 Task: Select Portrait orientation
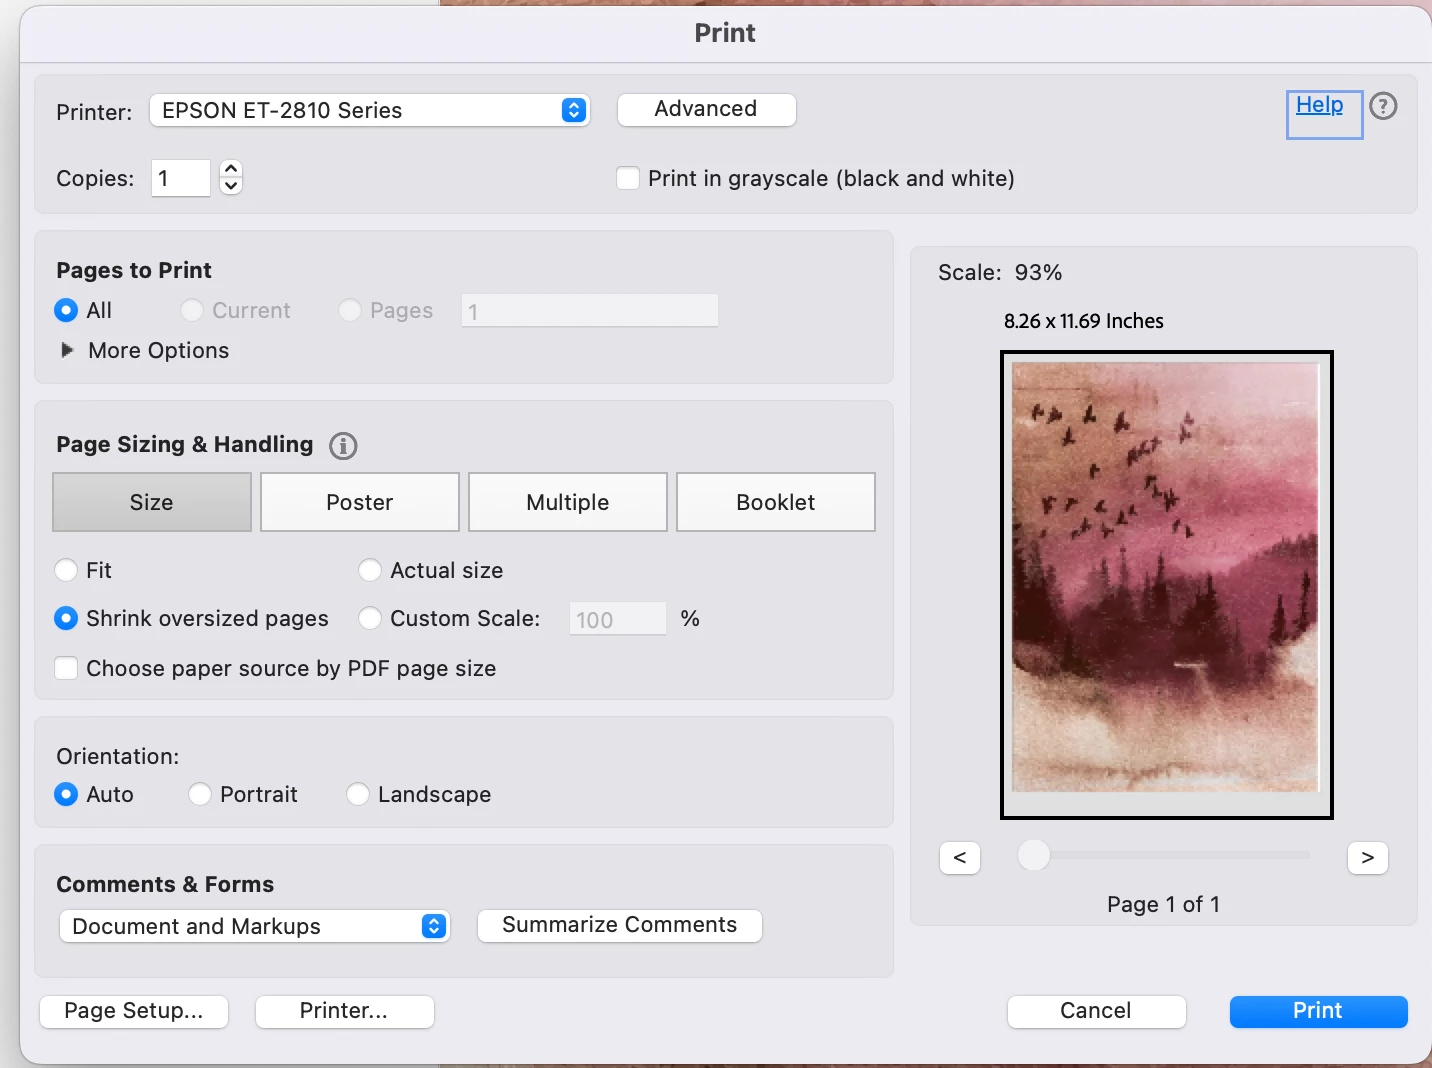coord(200,794)
